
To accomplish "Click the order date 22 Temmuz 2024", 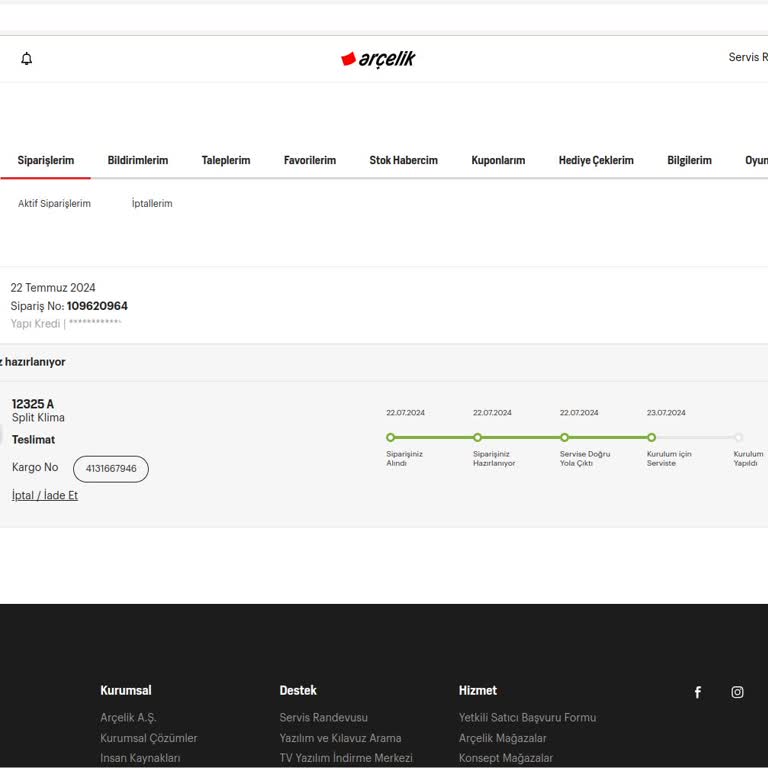I will (53, 288).
